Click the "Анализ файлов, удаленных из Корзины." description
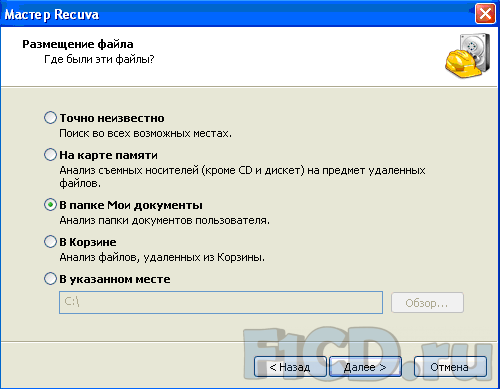 (x=162, y=257)
